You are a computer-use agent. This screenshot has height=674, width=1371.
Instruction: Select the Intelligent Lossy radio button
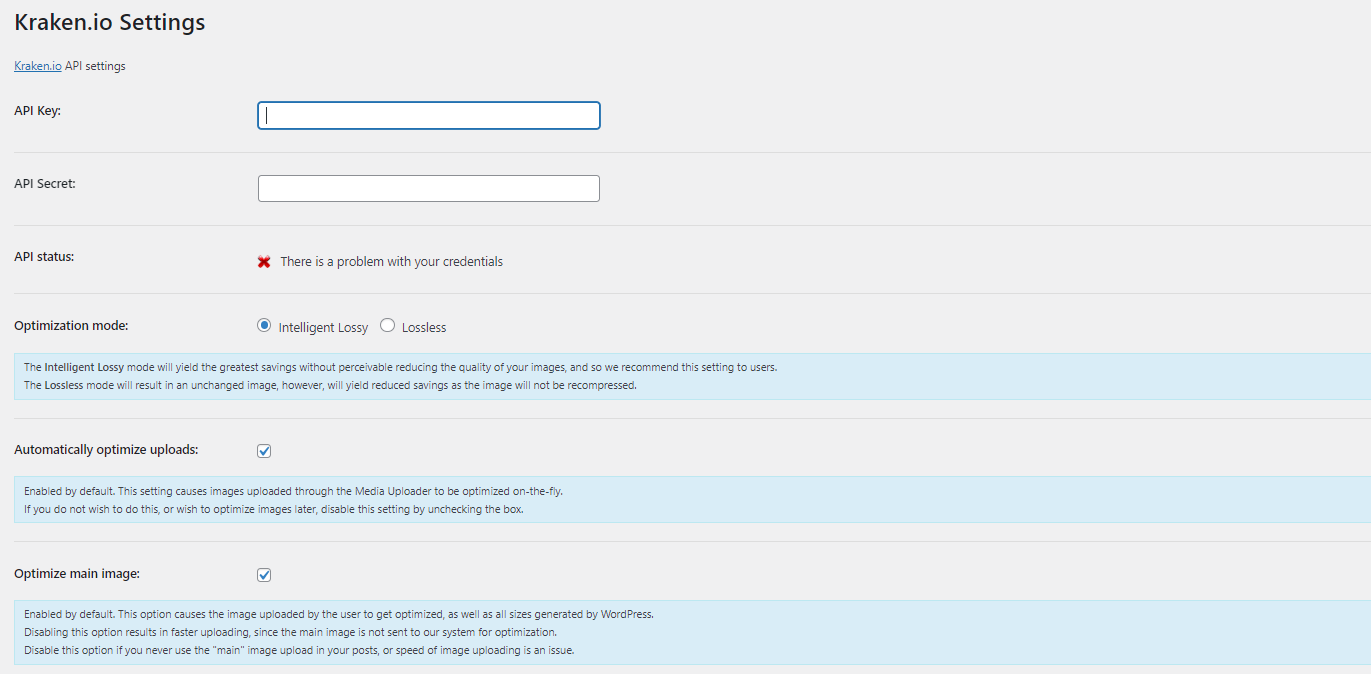tap(264, 325)
